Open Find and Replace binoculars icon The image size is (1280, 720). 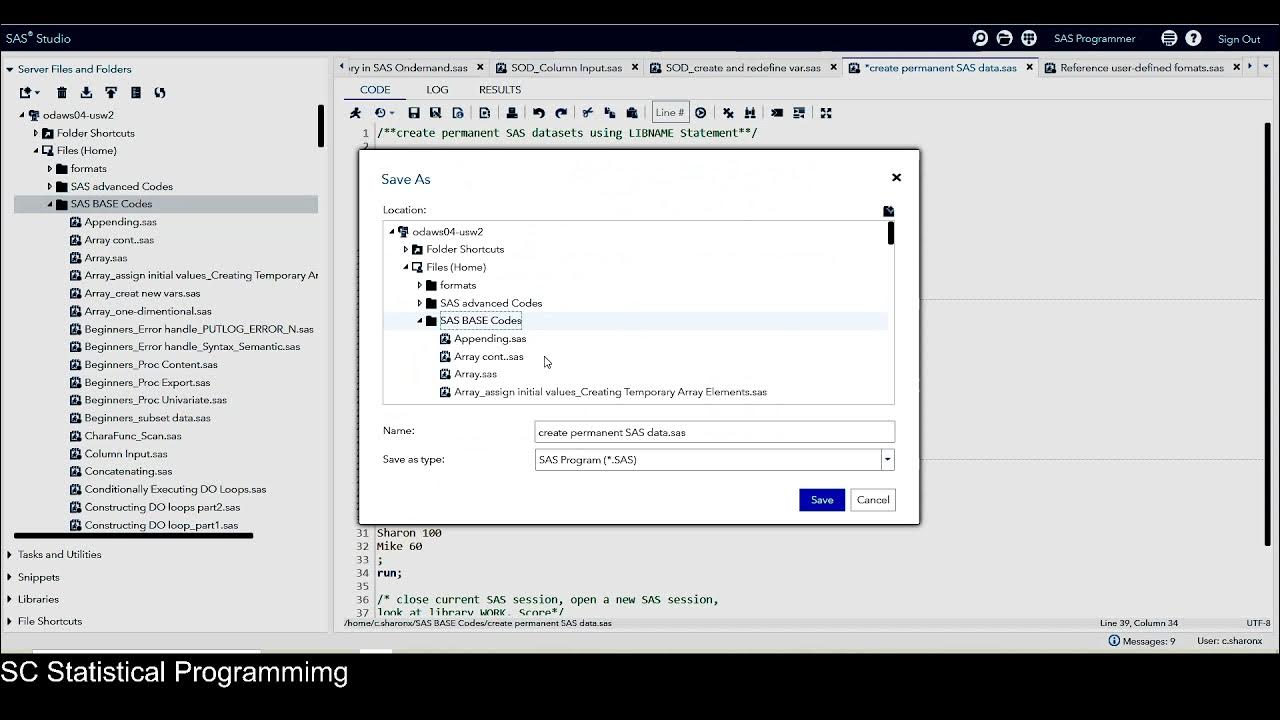750,113
